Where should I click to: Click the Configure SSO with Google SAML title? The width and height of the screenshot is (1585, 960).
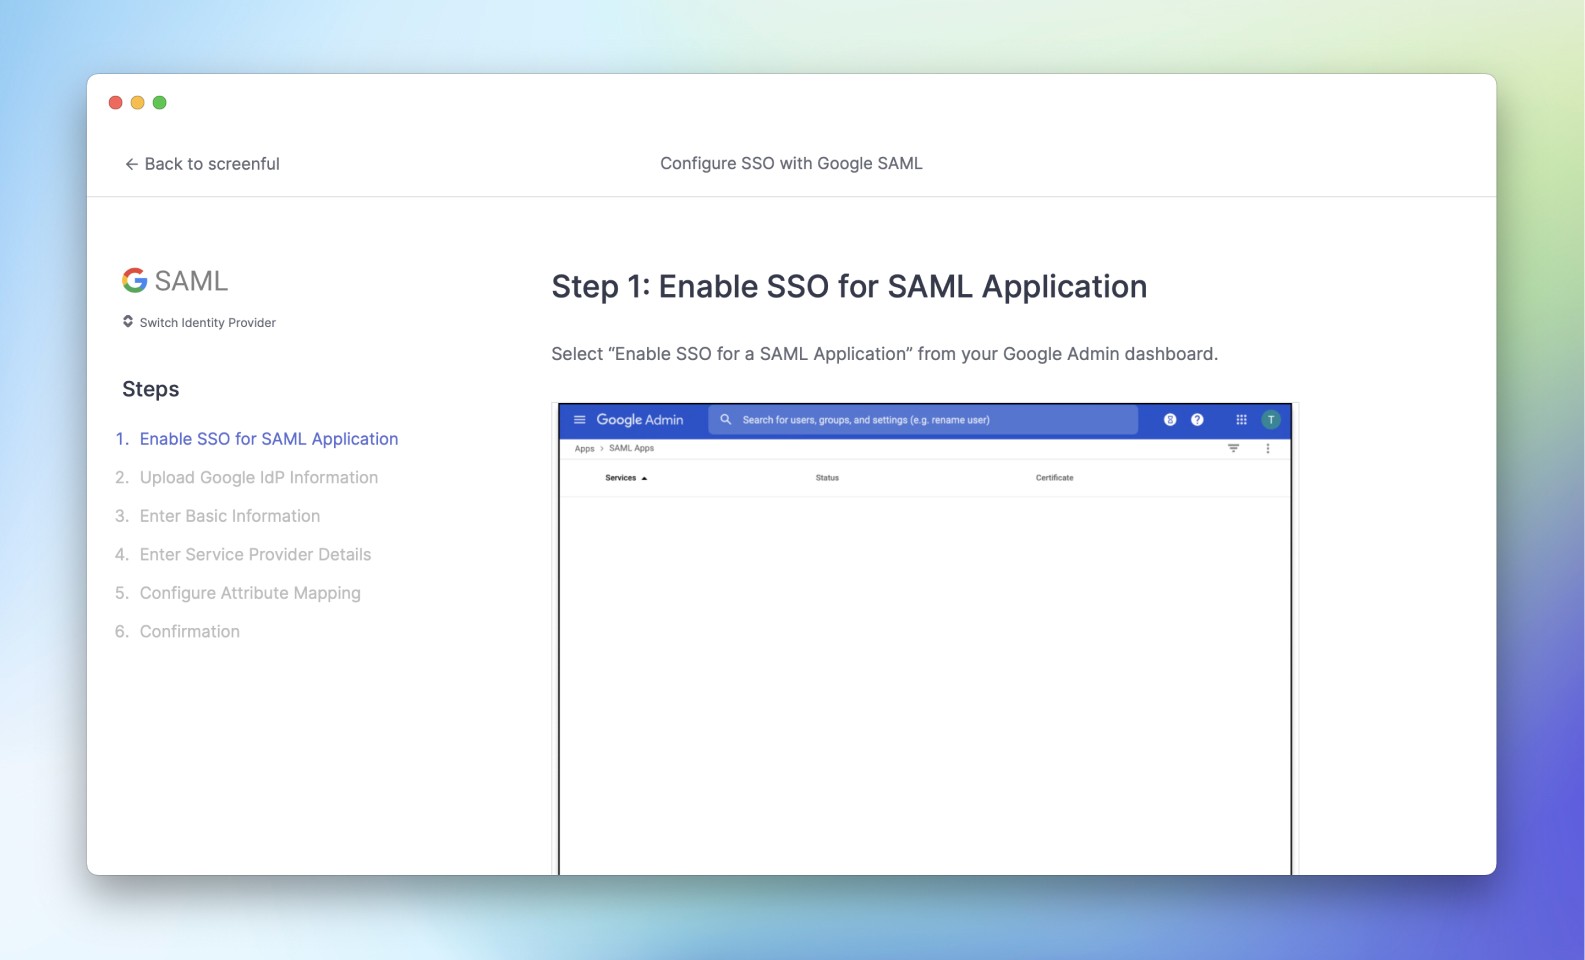click(x=791, y=163)
